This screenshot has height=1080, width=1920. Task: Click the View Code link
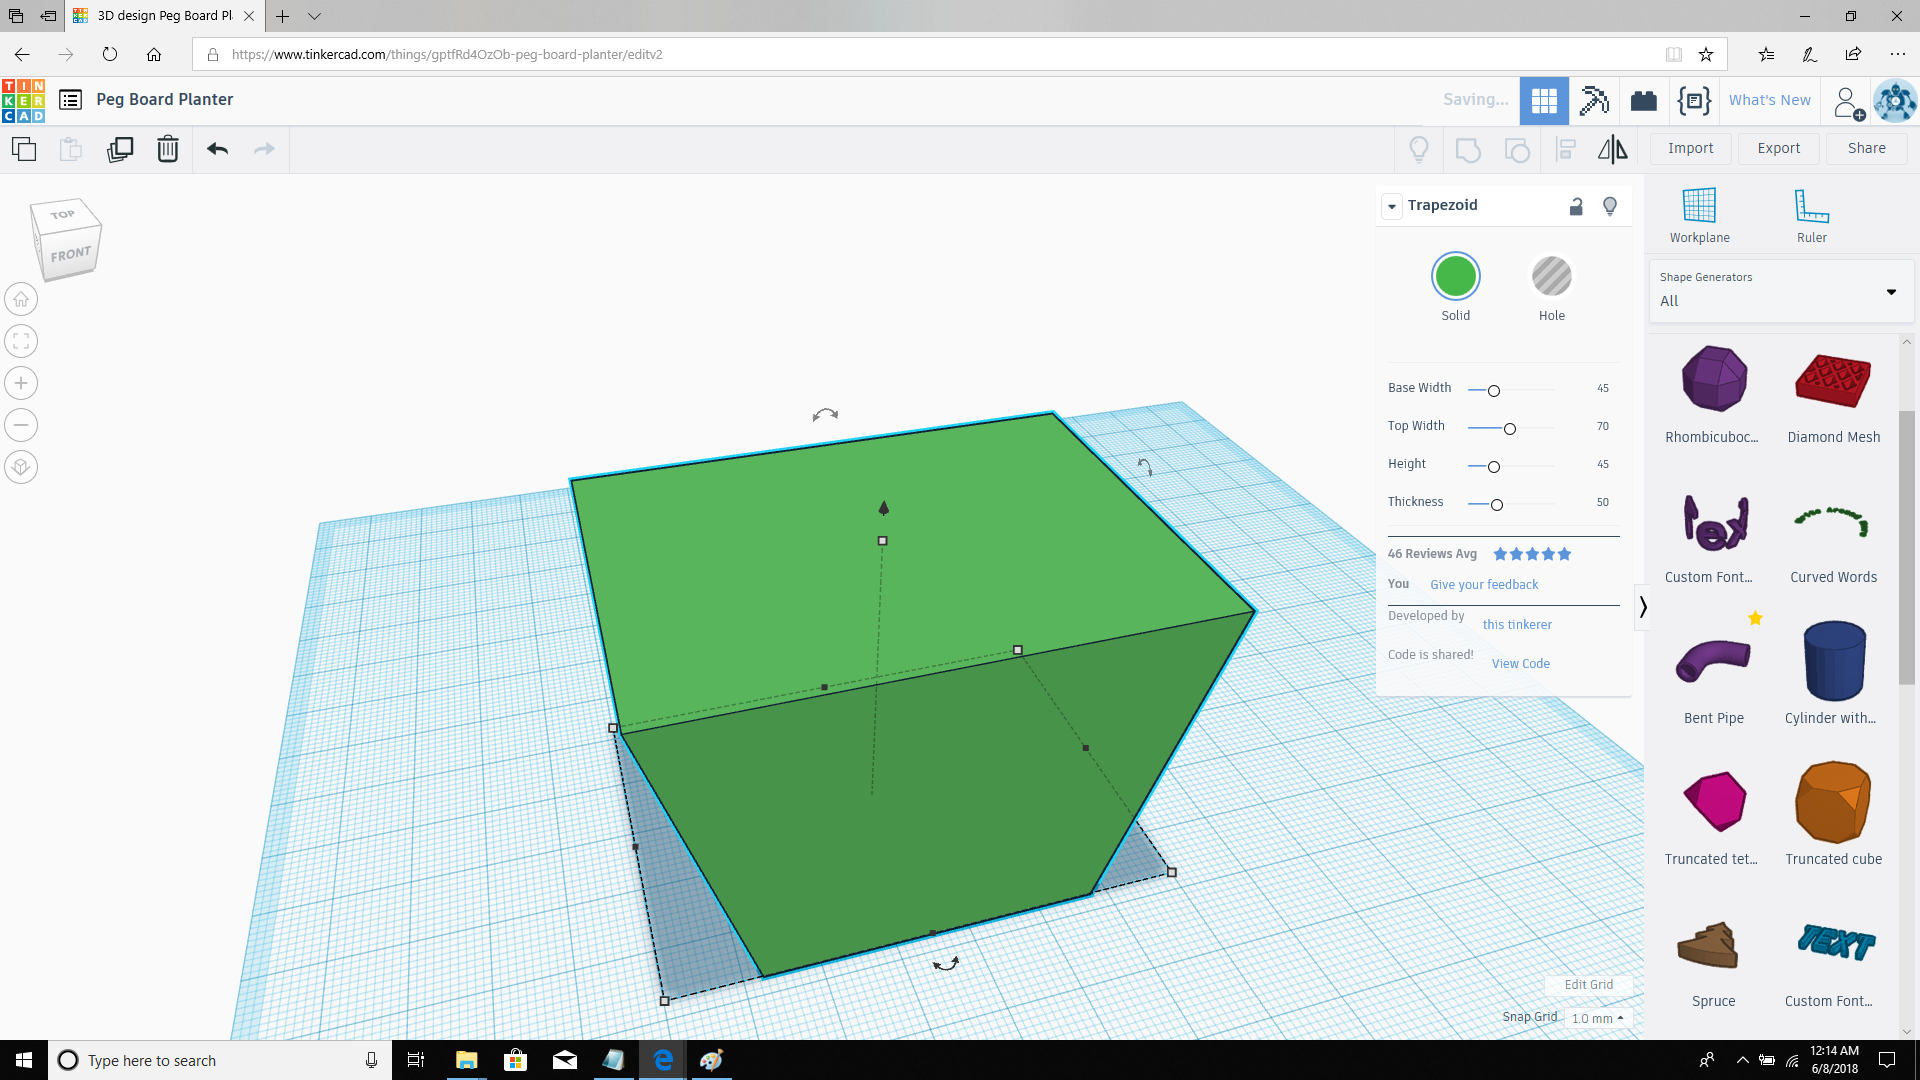pos(1520,663)
